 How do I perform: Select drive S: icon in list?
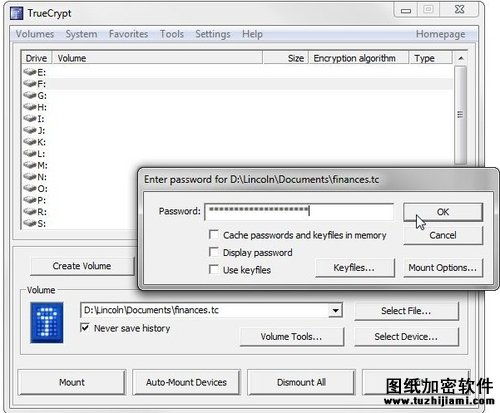pos(30,223)
